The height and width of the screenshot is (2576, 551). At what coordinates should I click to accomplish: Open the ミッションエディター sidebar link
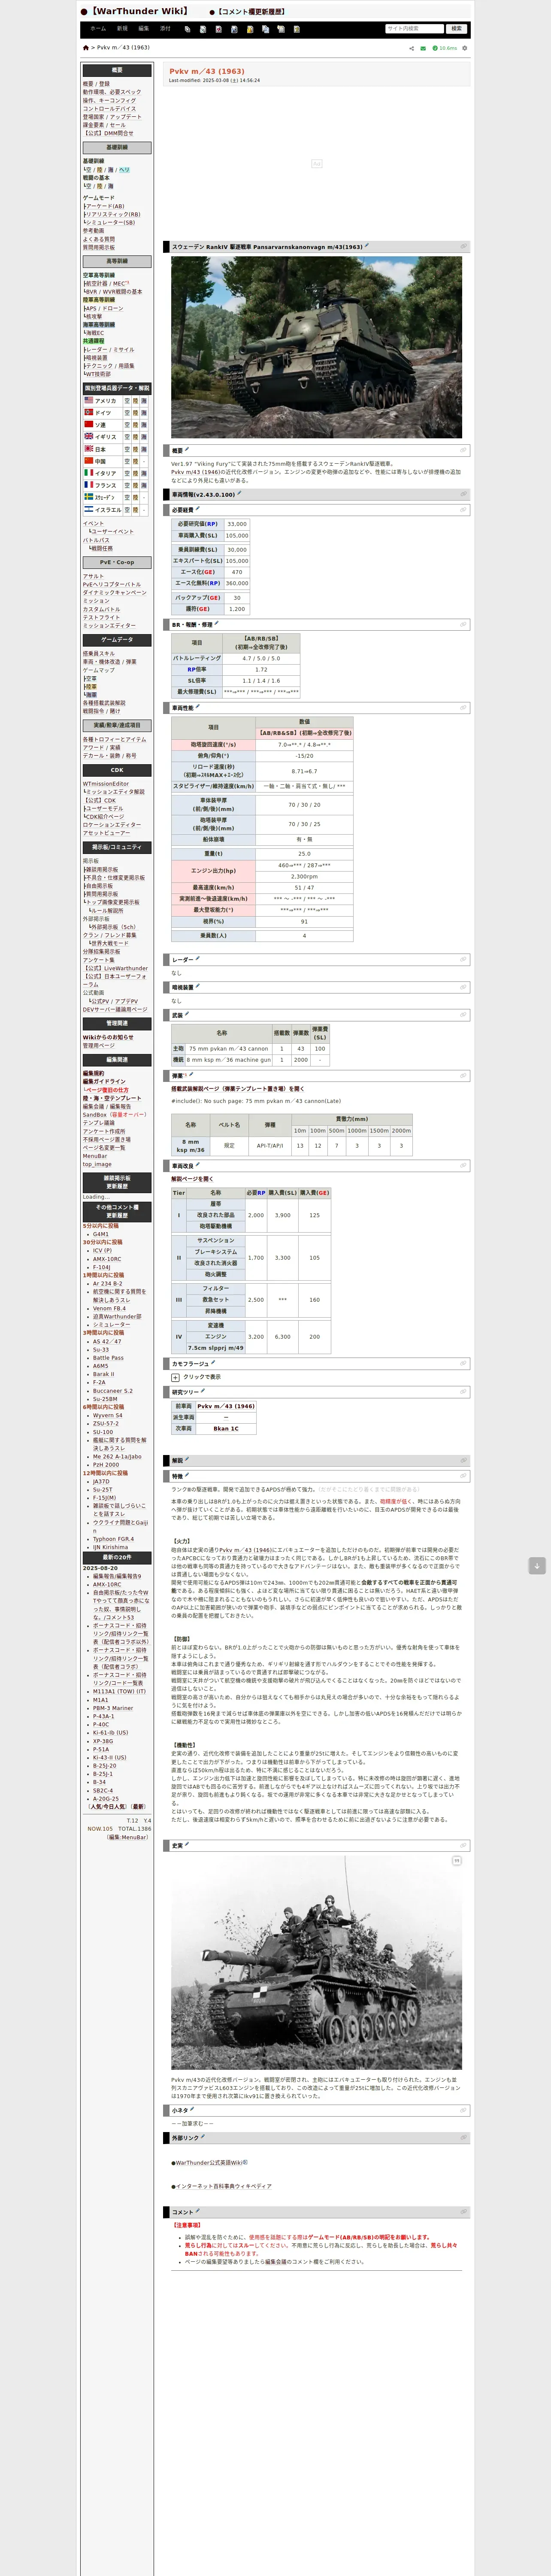point(109,625)
